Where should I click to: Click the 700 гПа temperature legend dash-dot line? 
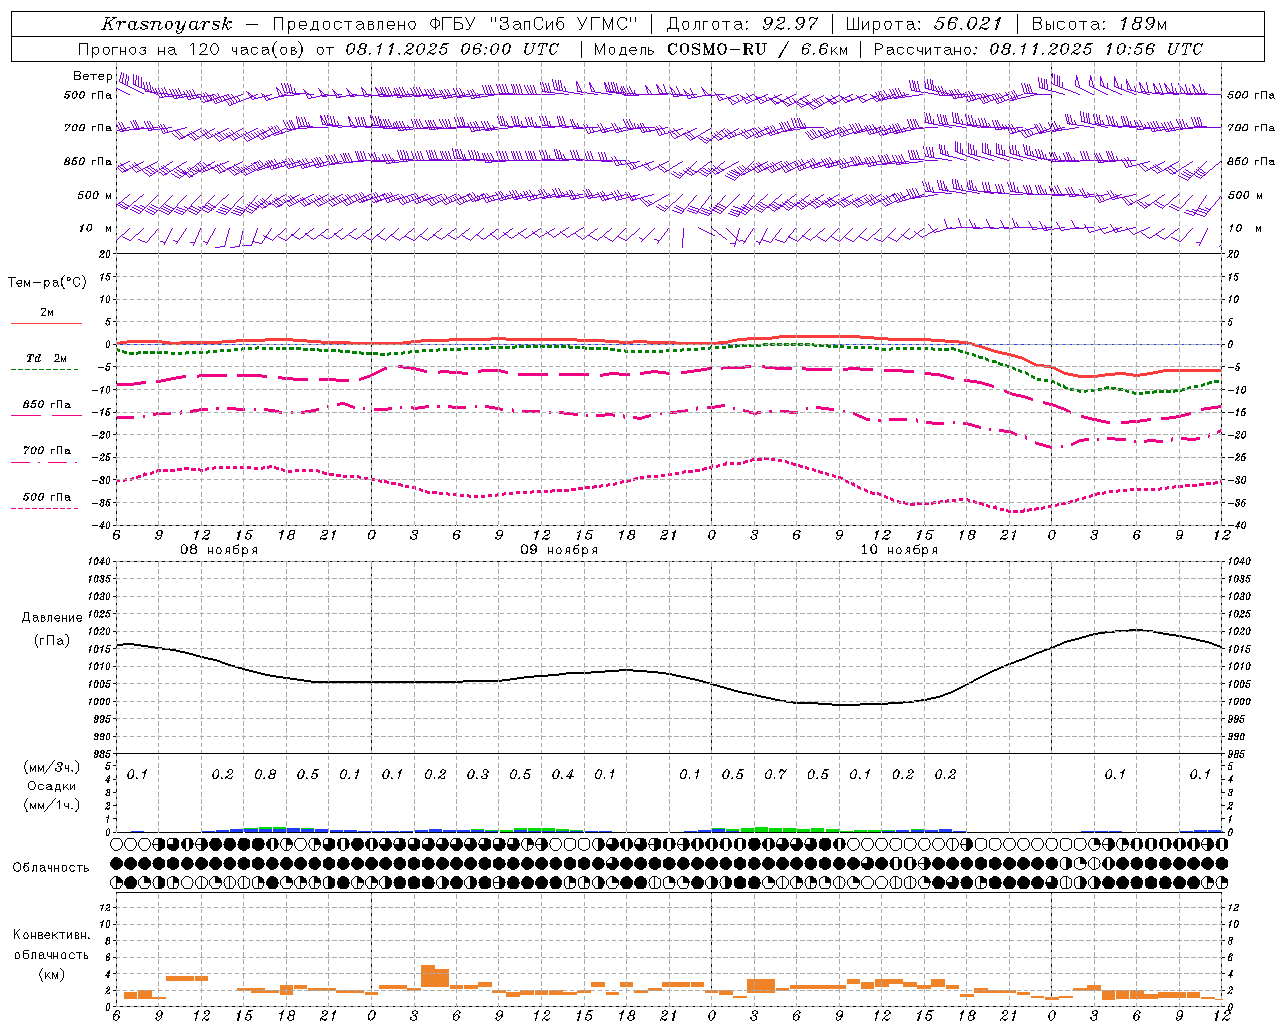coord(44,462)
